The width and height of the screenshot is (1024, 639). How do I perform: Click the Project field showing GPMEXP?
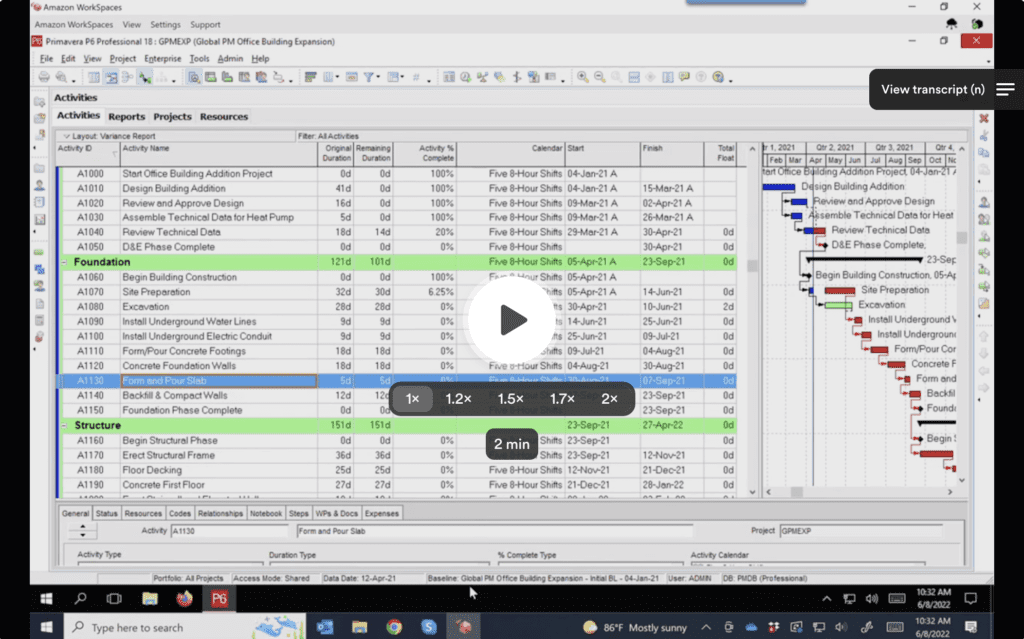point(861,531)
